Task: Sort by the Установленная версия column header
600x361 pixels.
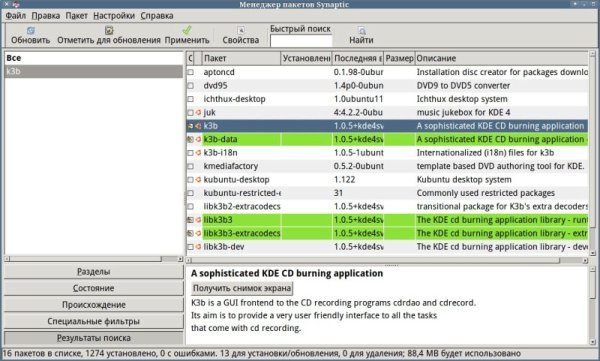Action: coord(306,58)
